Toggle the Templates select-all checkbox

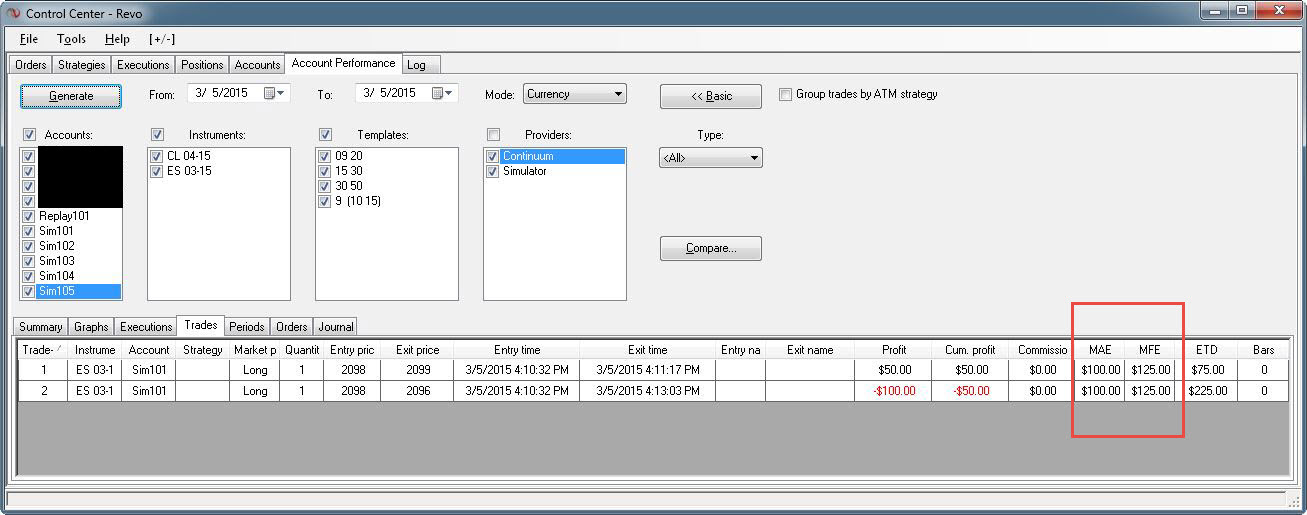pyautogui.click(x=325, y=134)
